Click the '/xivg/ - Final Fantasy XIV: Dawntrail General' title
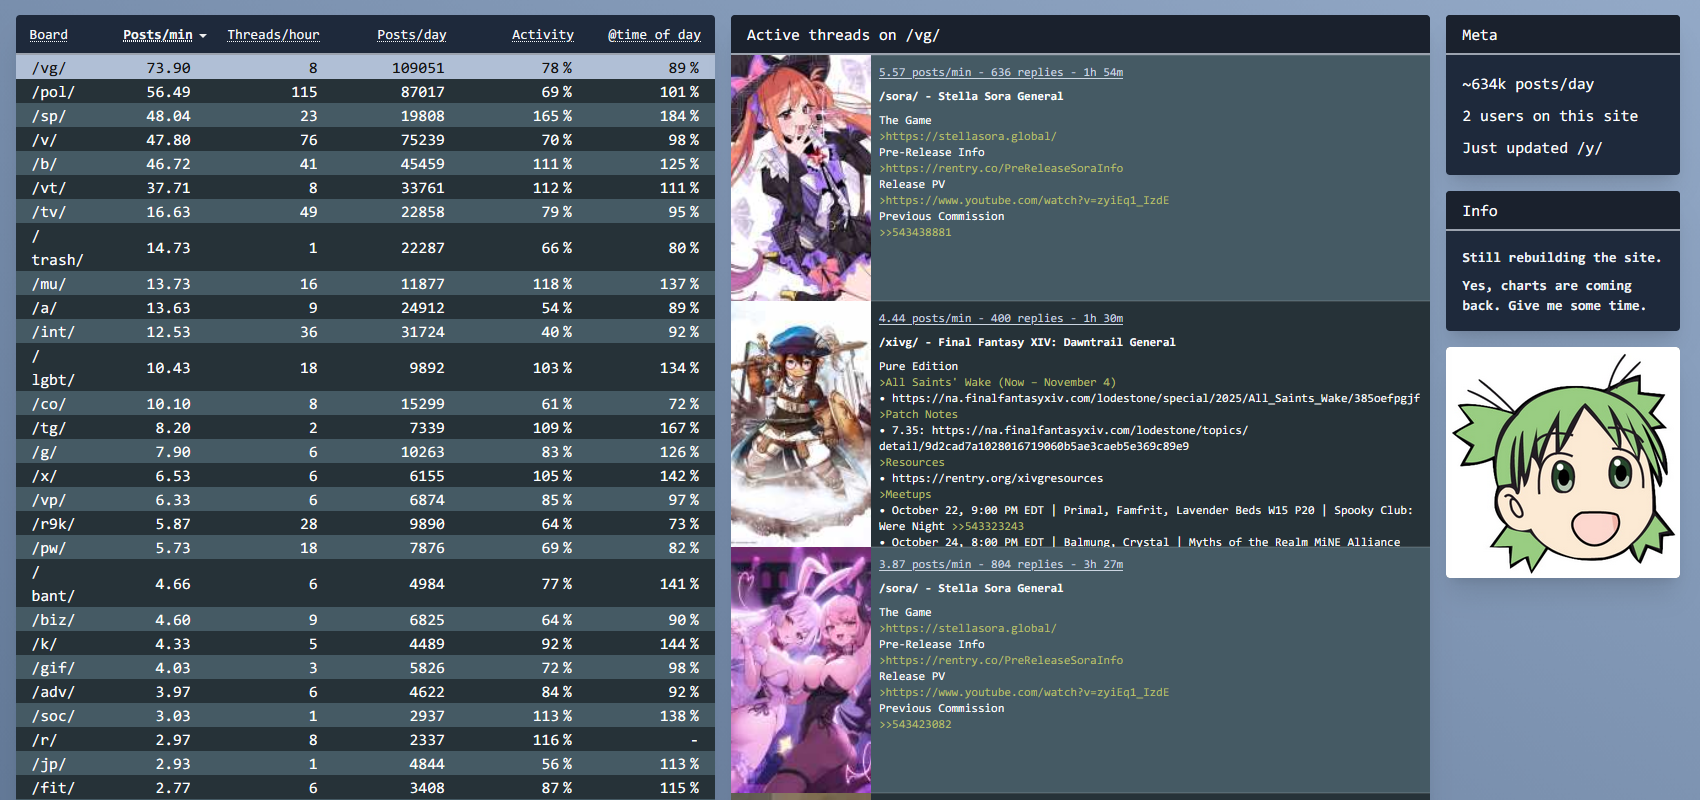This screenshot has height=800, width=1700. pyautogui.click(x=1027, y=342)
